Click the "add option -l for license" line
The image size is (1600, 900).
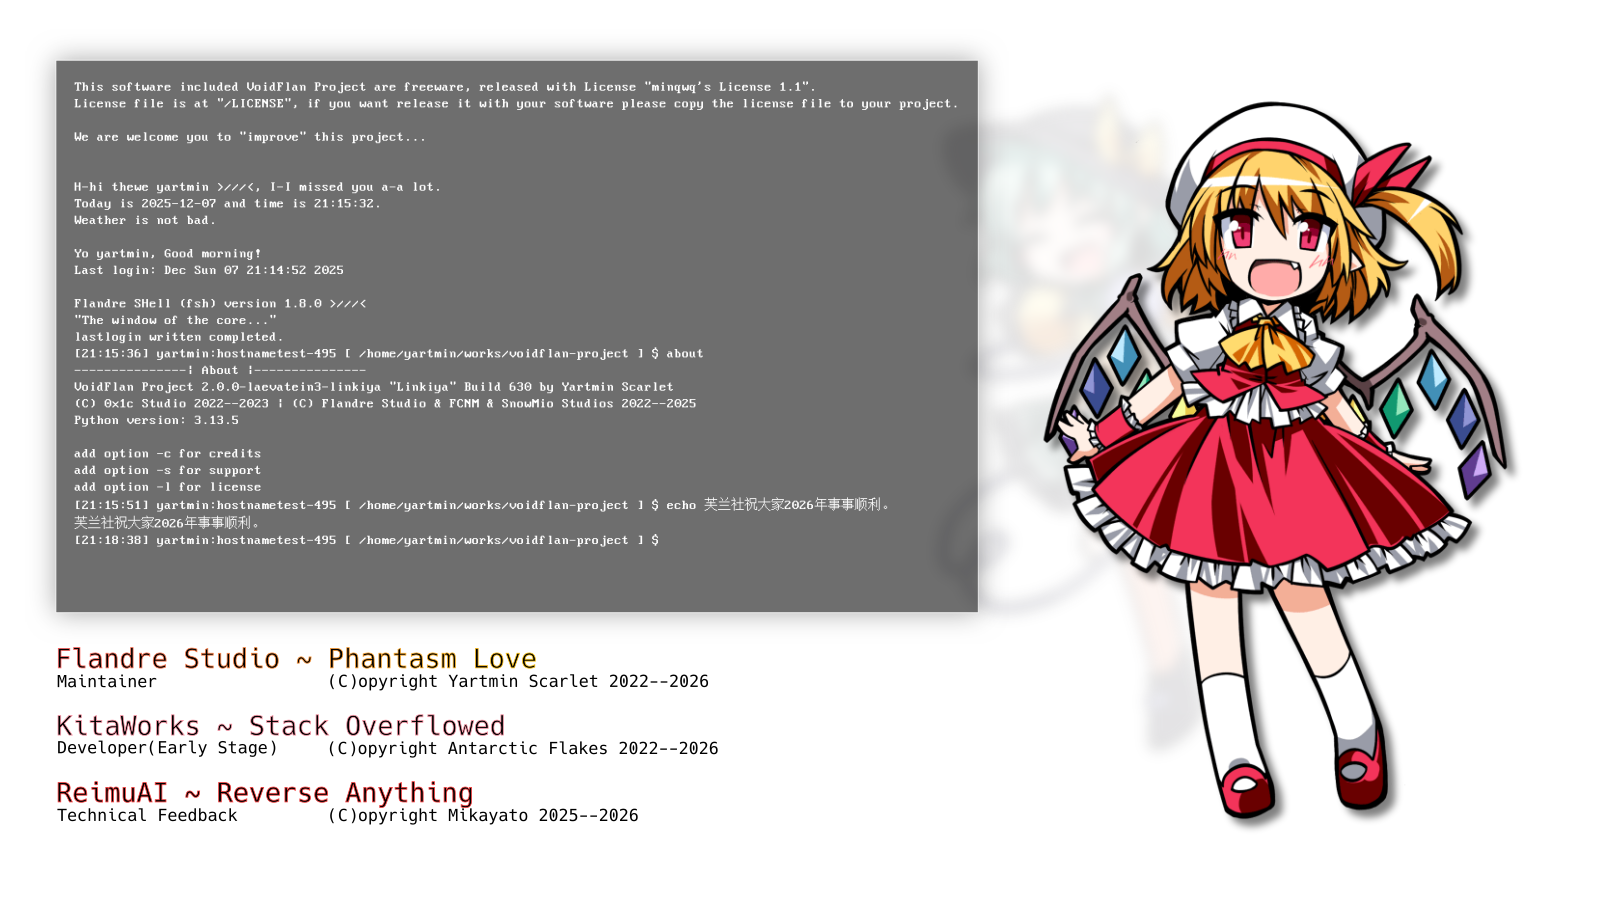pos(167,488)
